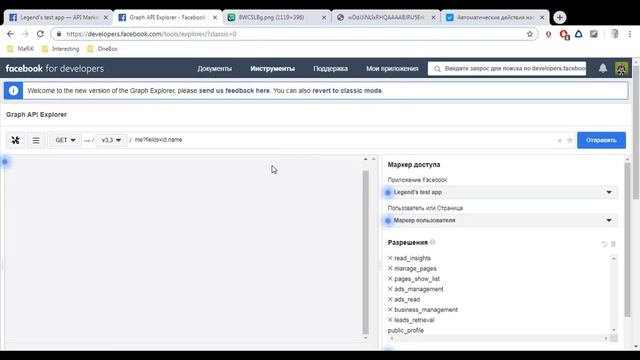The height and width of the screenshot is (360, 640).
Task: Open the hamburger list menu beside GET
Action: tap(36, 140)
